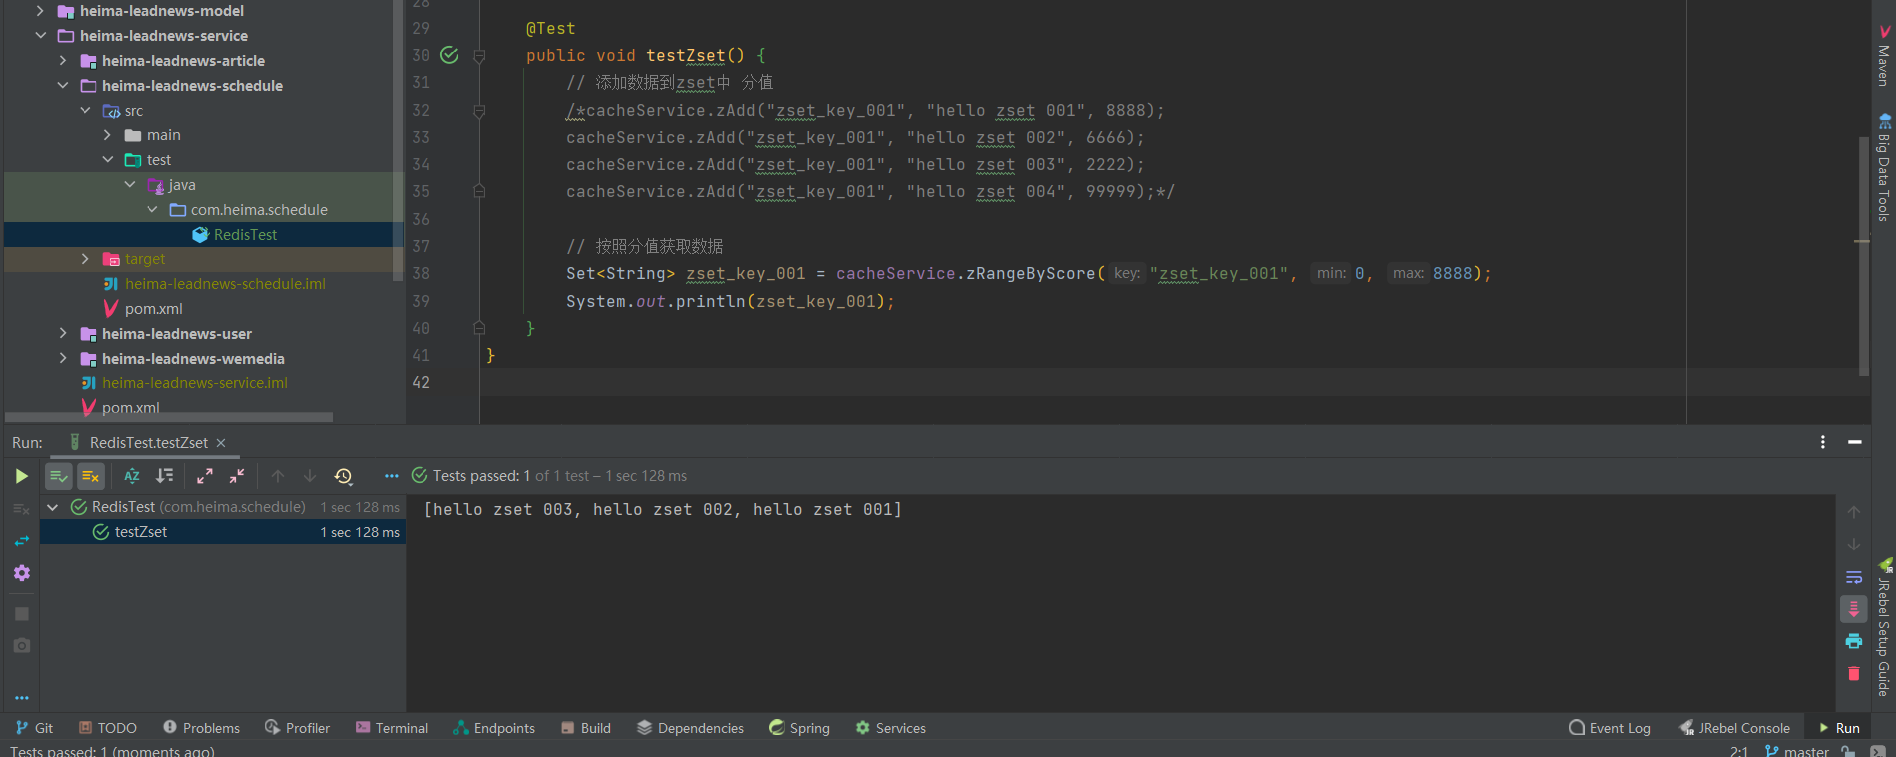Click Rerun Failed Tests icon
The image size is (1896, 757).
(21, 509)
